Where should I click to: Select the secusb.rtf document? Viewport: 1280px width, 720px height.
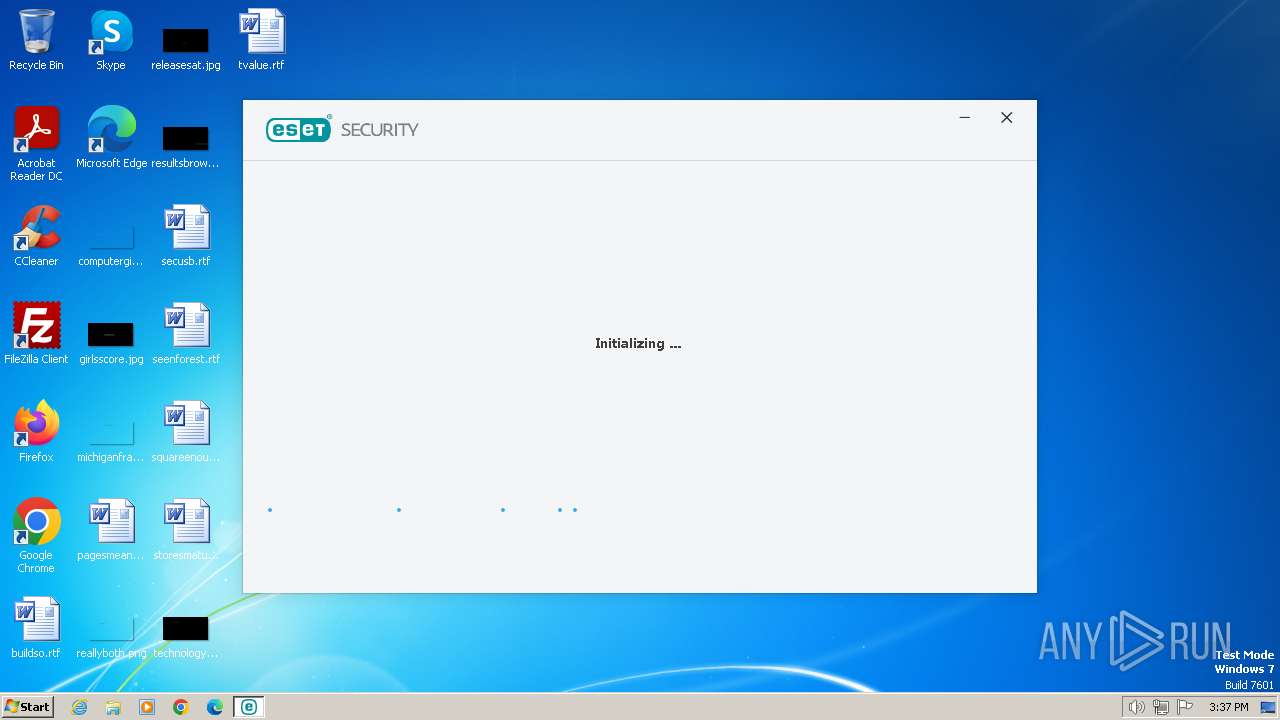click(186, 236)
